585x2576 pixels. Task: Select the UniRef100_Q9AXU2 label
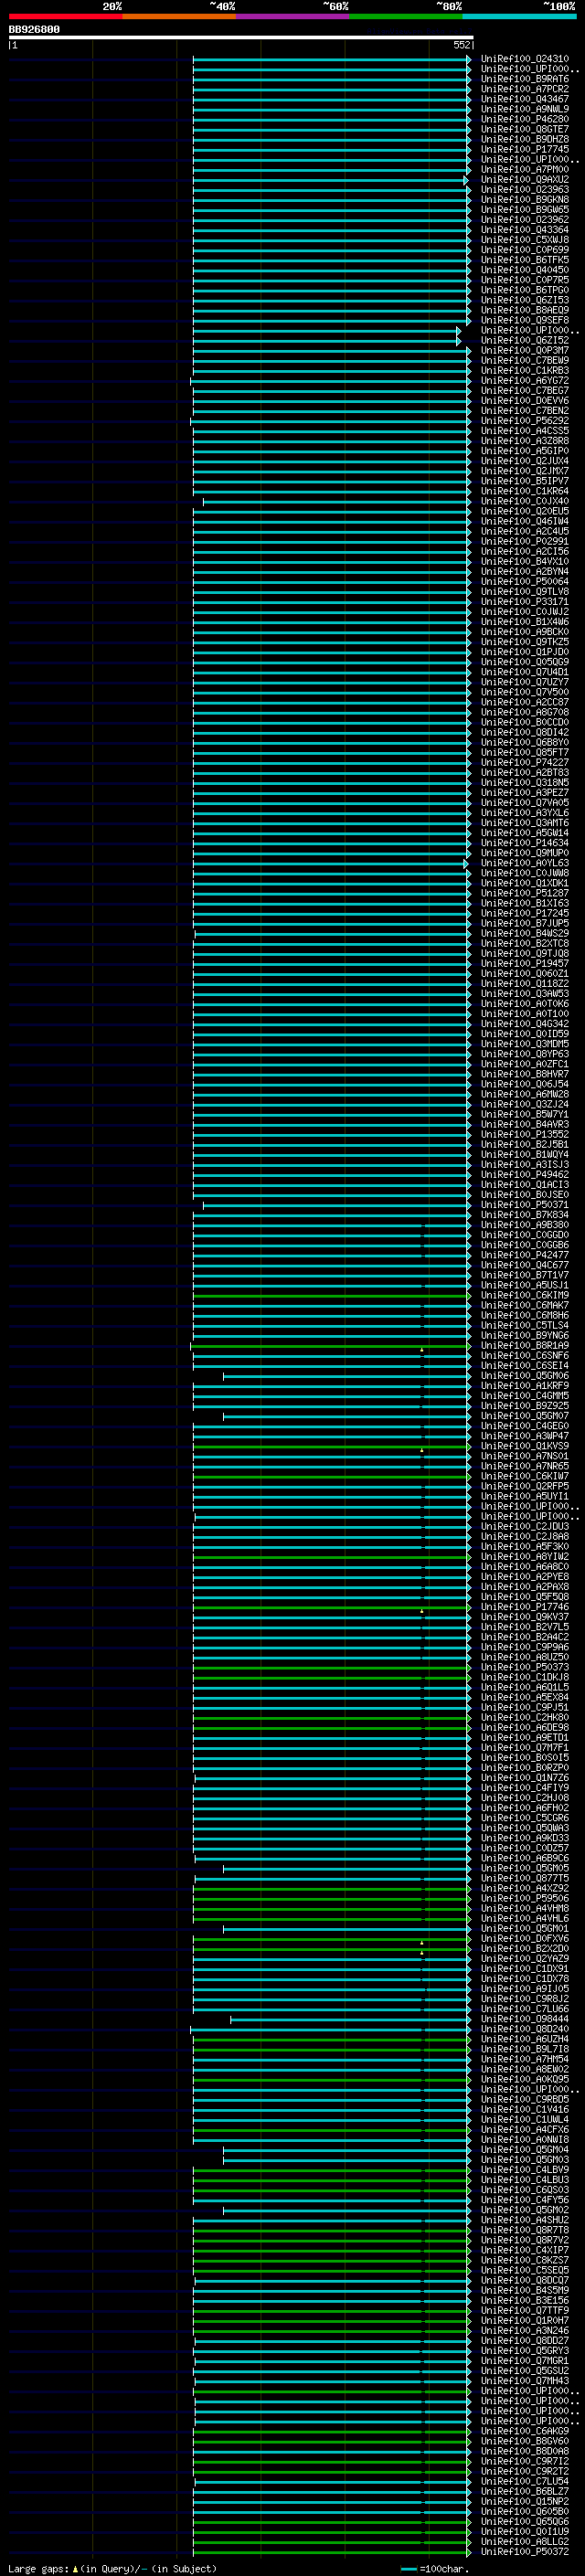click(525, 180)
